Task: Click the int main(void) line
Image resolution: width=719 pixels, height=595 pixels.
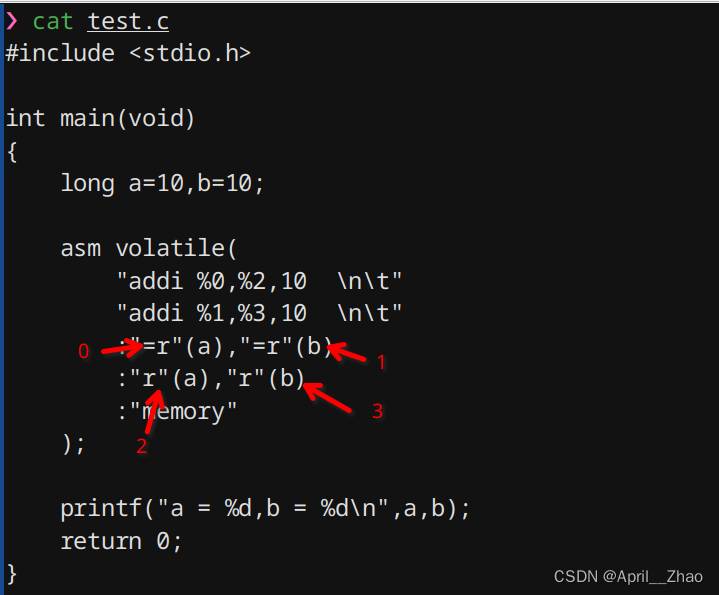Action: coord(100,118)
